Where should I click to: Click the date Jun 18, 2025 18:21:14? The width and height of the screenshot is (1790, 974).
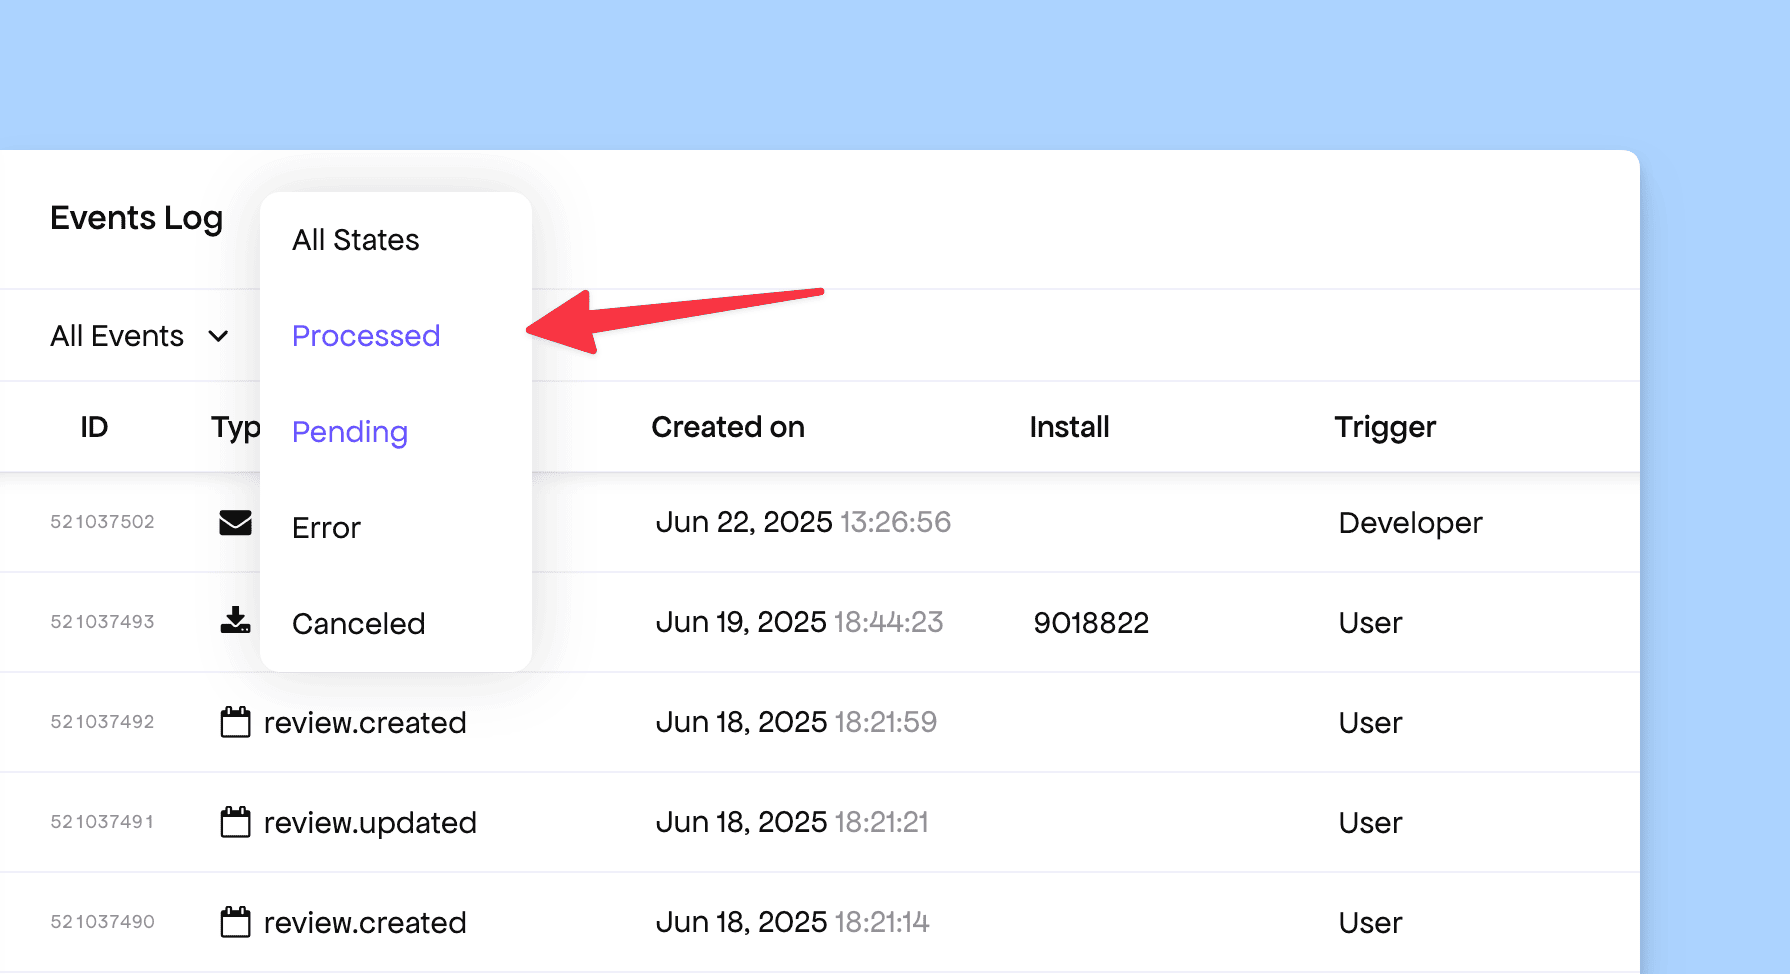[x=792, y=922]
